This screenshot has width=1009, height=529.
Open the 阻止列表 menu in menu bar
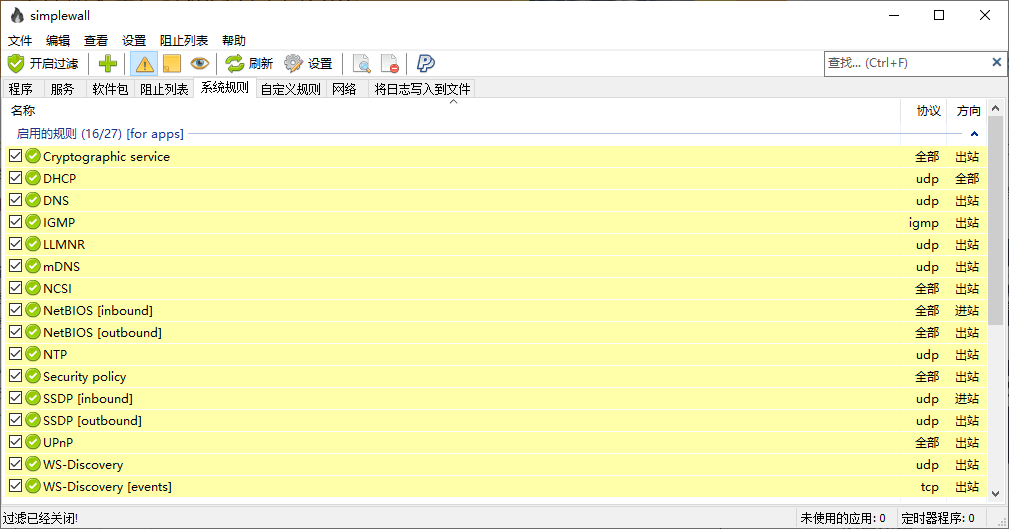click(x=184, y=40)
